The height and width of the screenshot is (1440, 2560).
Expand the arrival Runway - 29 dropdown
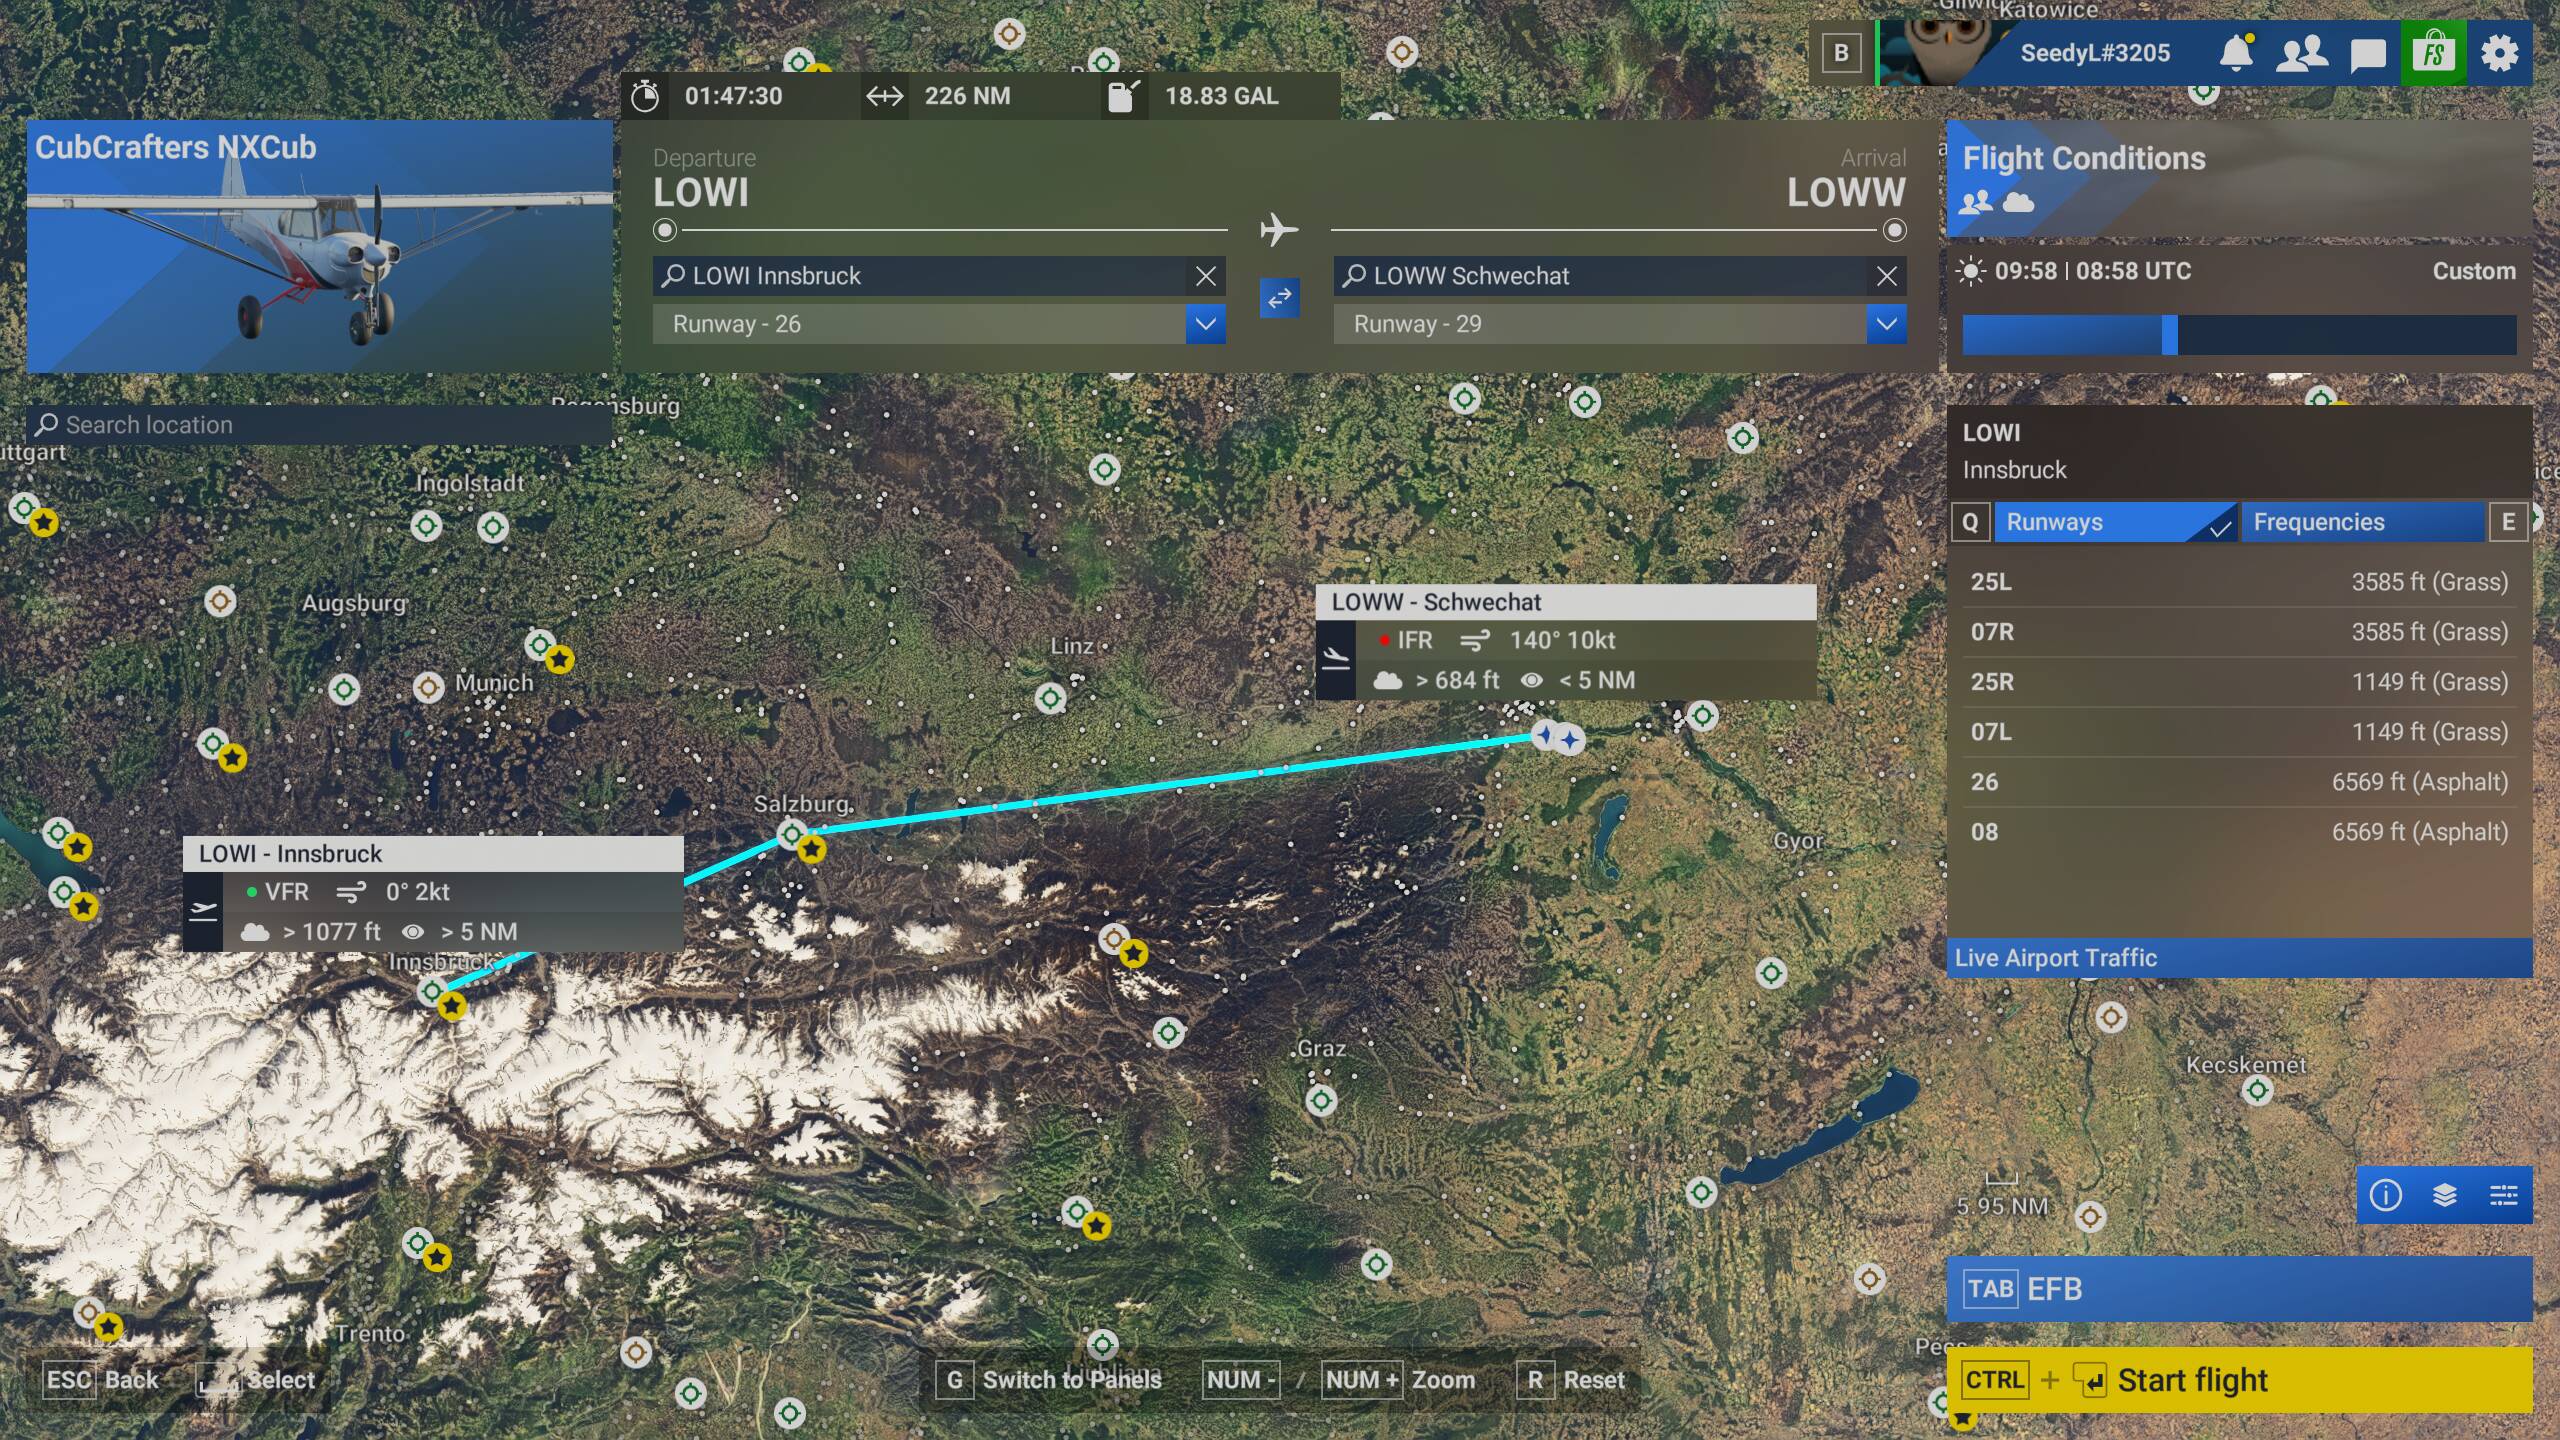[x=1886, y=324]
